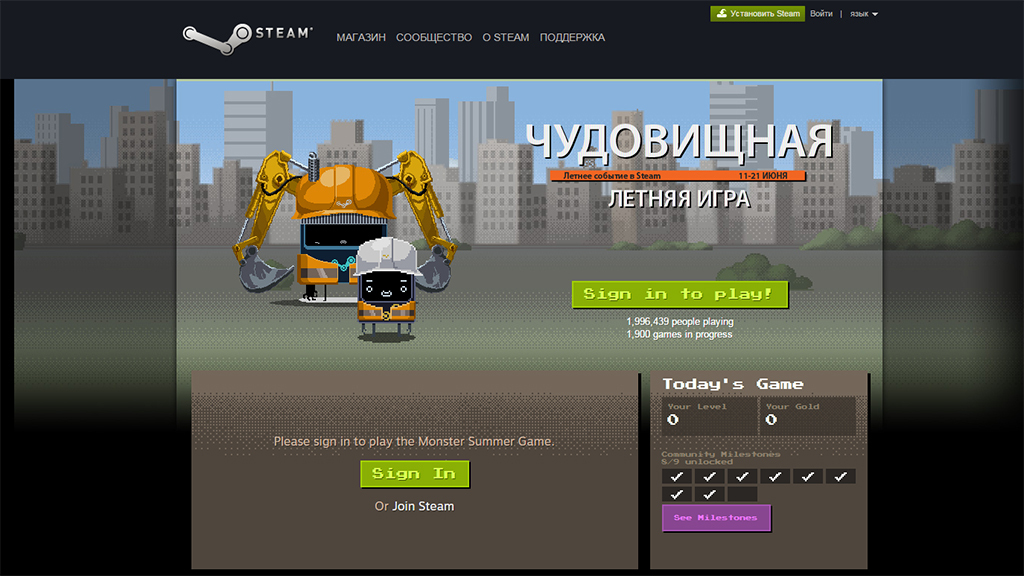The width and height of the screenshot is (1024, 576).
Task: Open the МАГАЗИН store menu
Action: click(361, 37)
